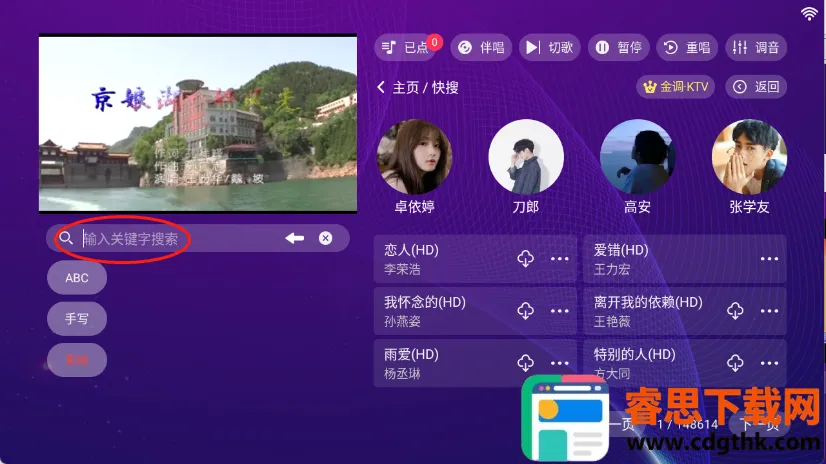The image size is (826, 464).
Task: Select singer 张学友 avatar
Action: pyautogui.click(x=749, y=156)
